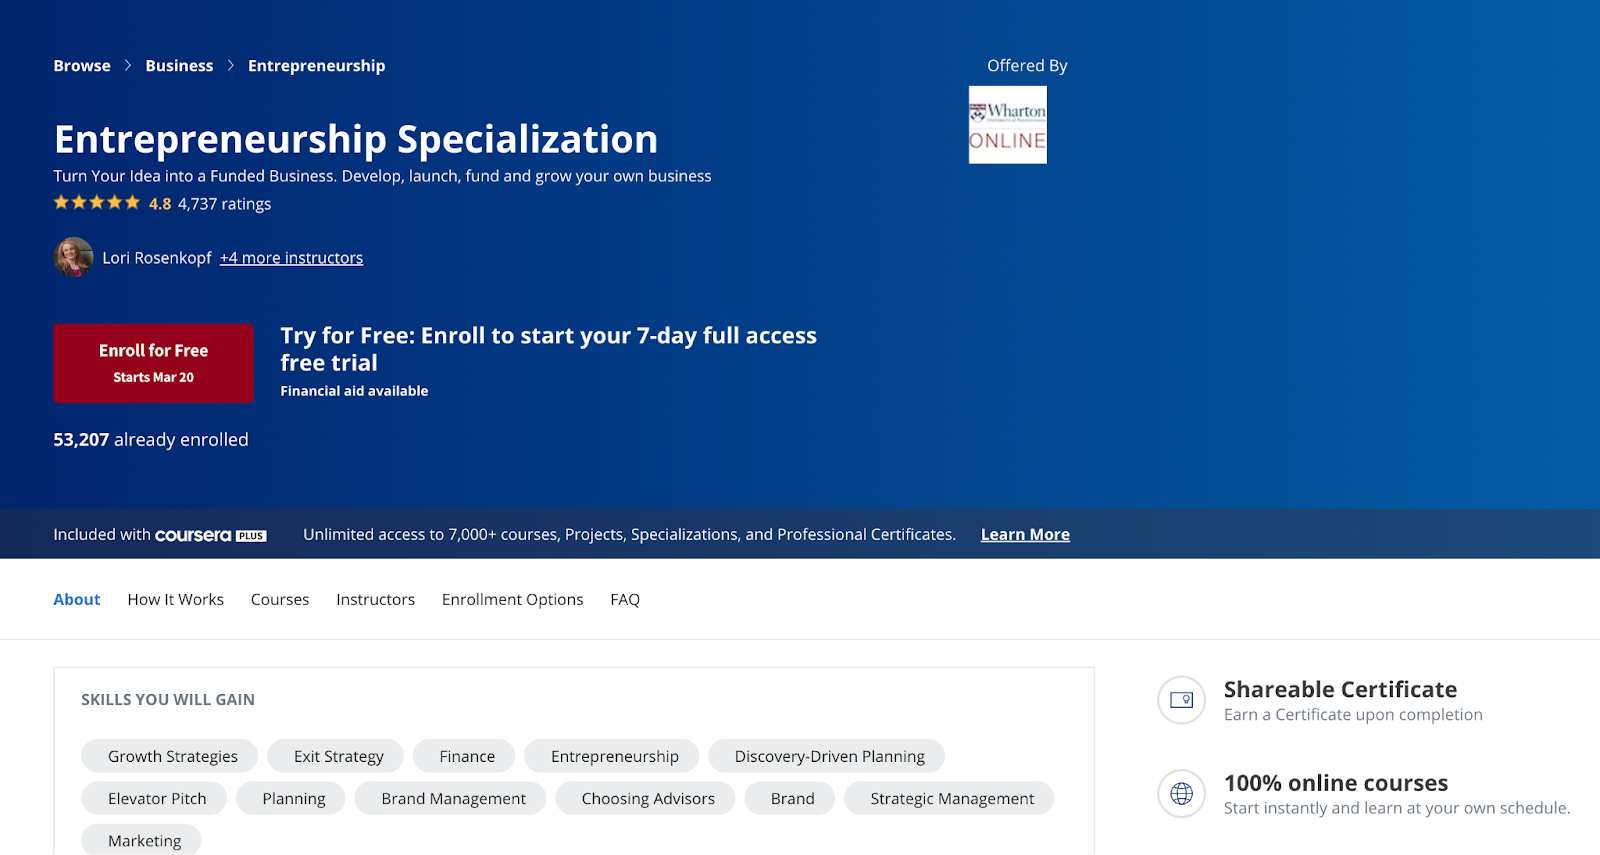
Task: Click the Exit Strategy skill tag
Action: point(336,756)
